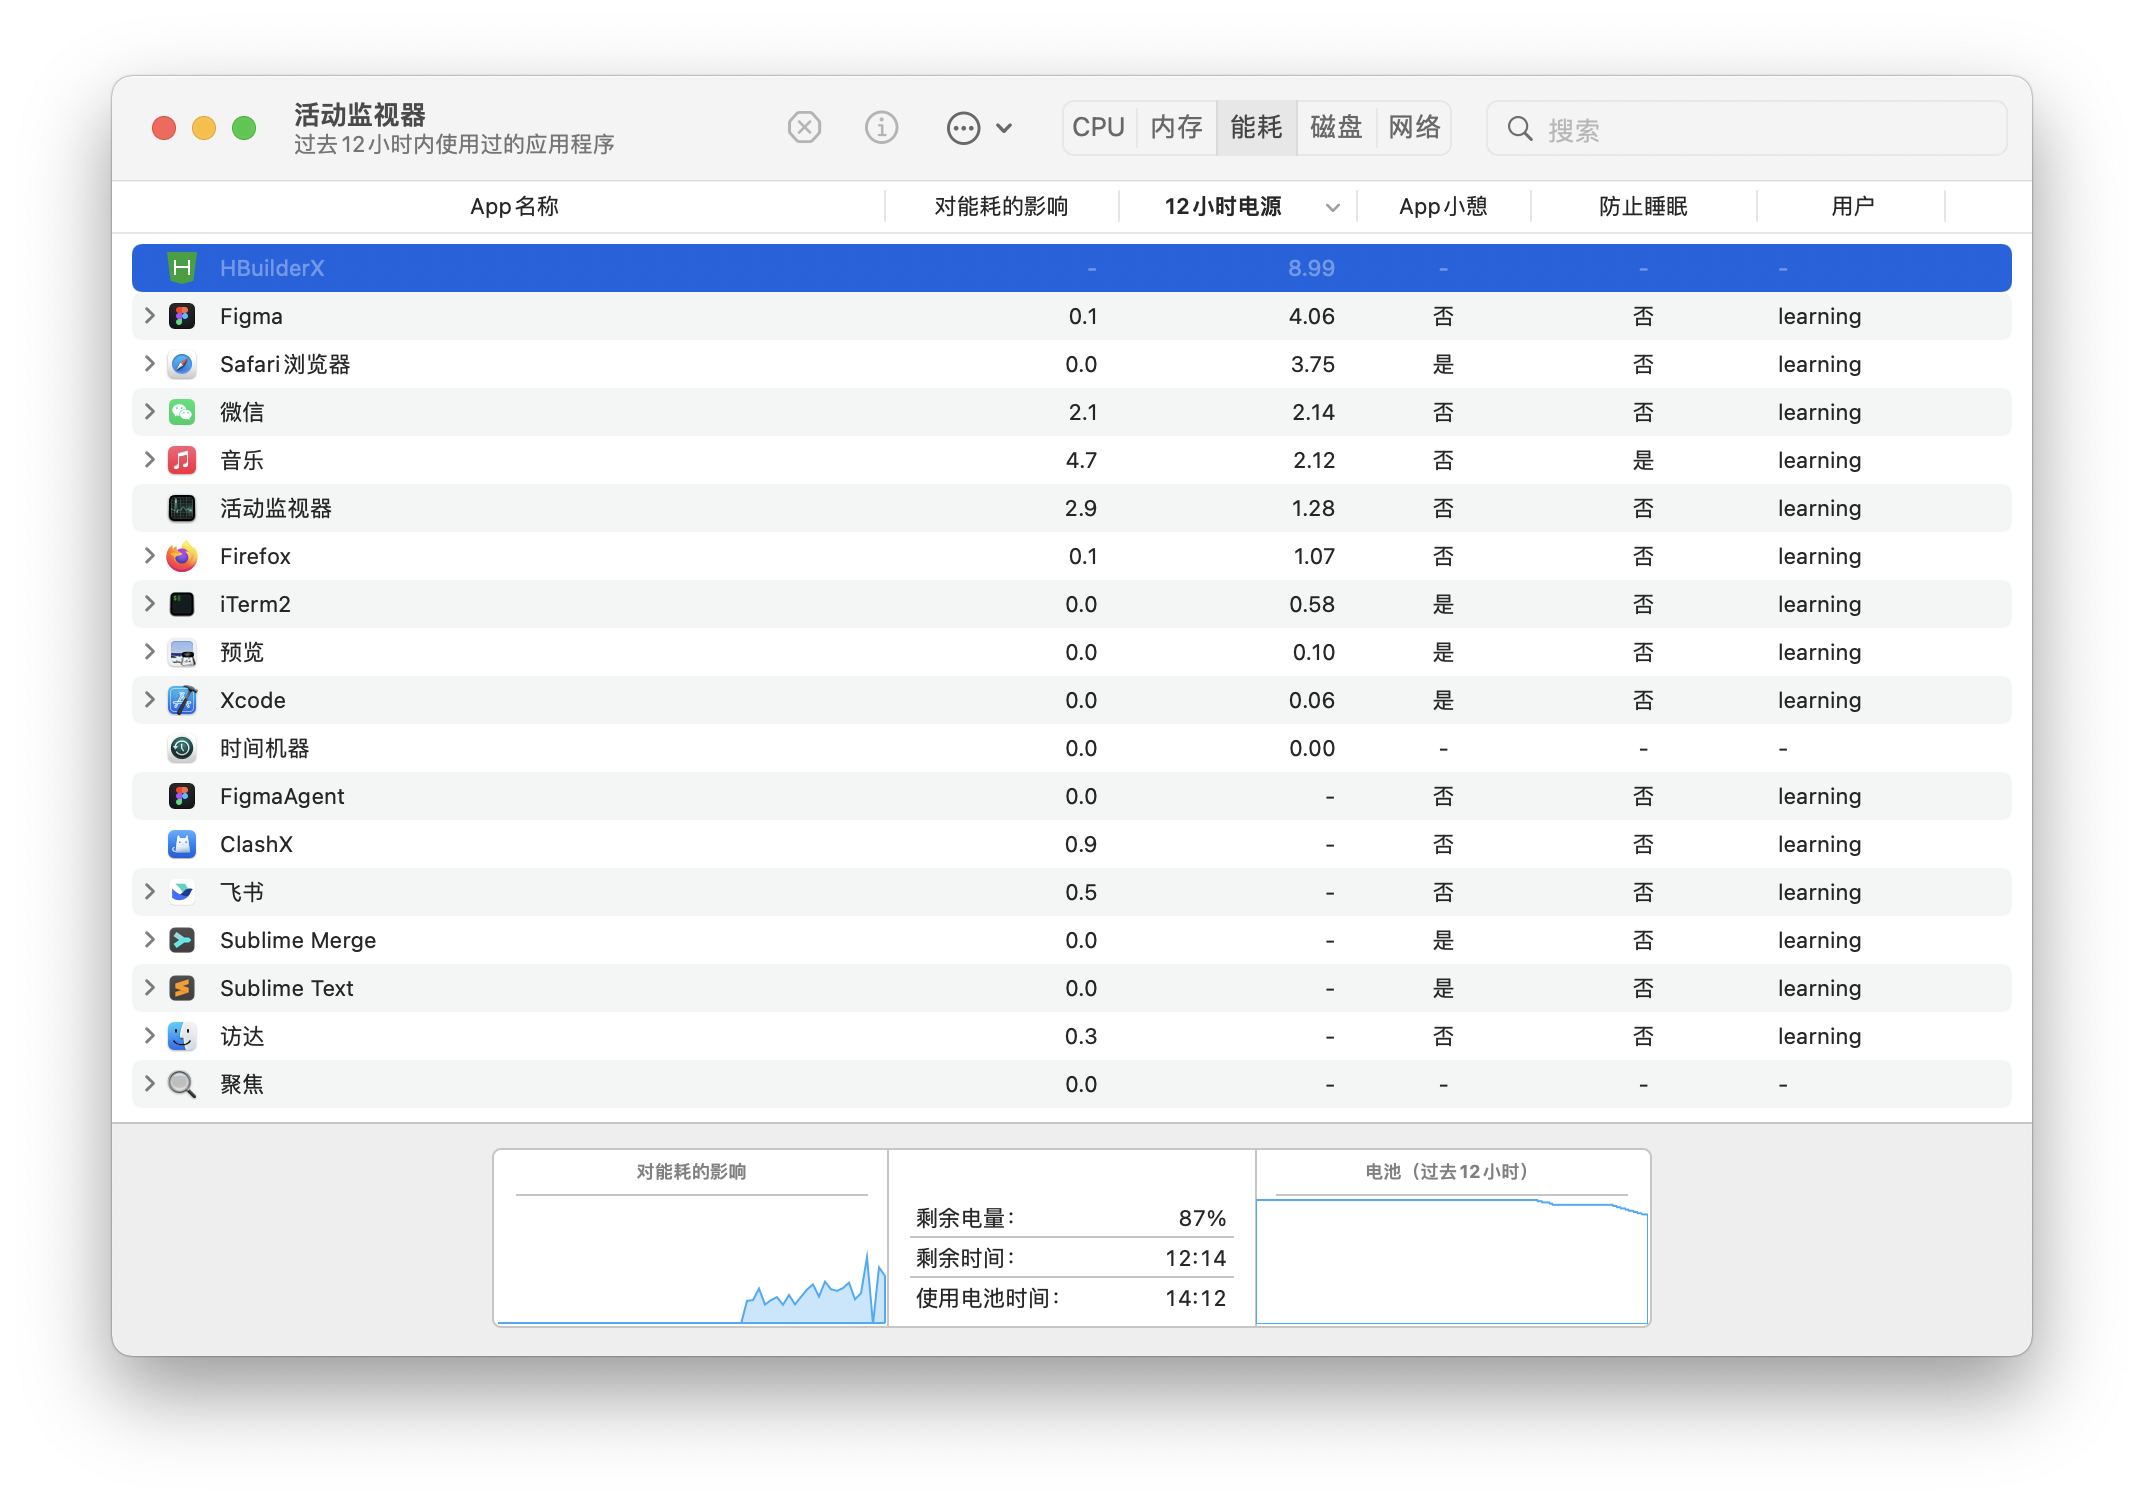Click the Sublime Text app icon

[182, 988]
